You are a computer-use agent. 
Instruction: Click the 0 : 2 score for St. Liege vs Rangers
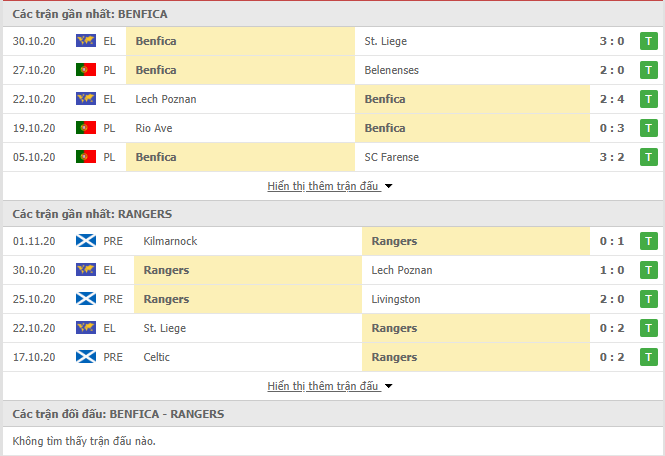pyautogui.click(x=612, y=328)
